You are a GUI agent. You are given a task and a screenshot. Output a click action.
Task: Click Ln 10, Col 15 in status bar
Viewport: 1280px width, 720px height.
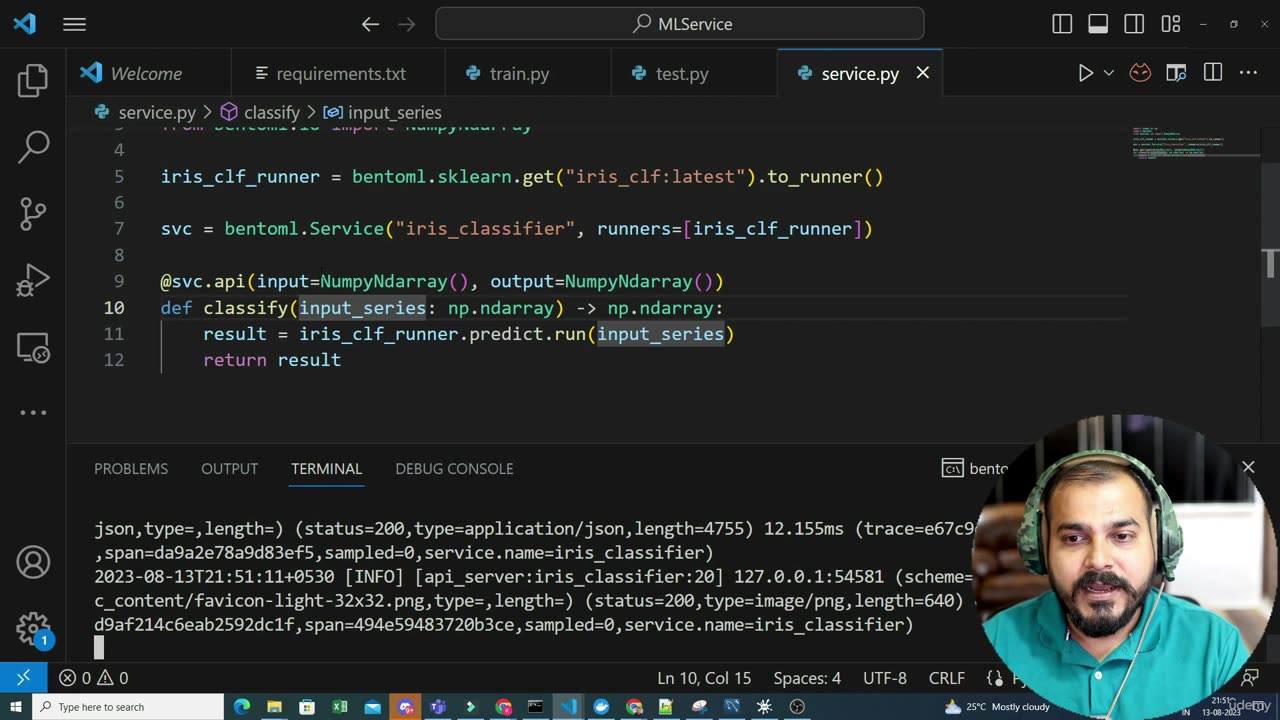tap(704, 678)
